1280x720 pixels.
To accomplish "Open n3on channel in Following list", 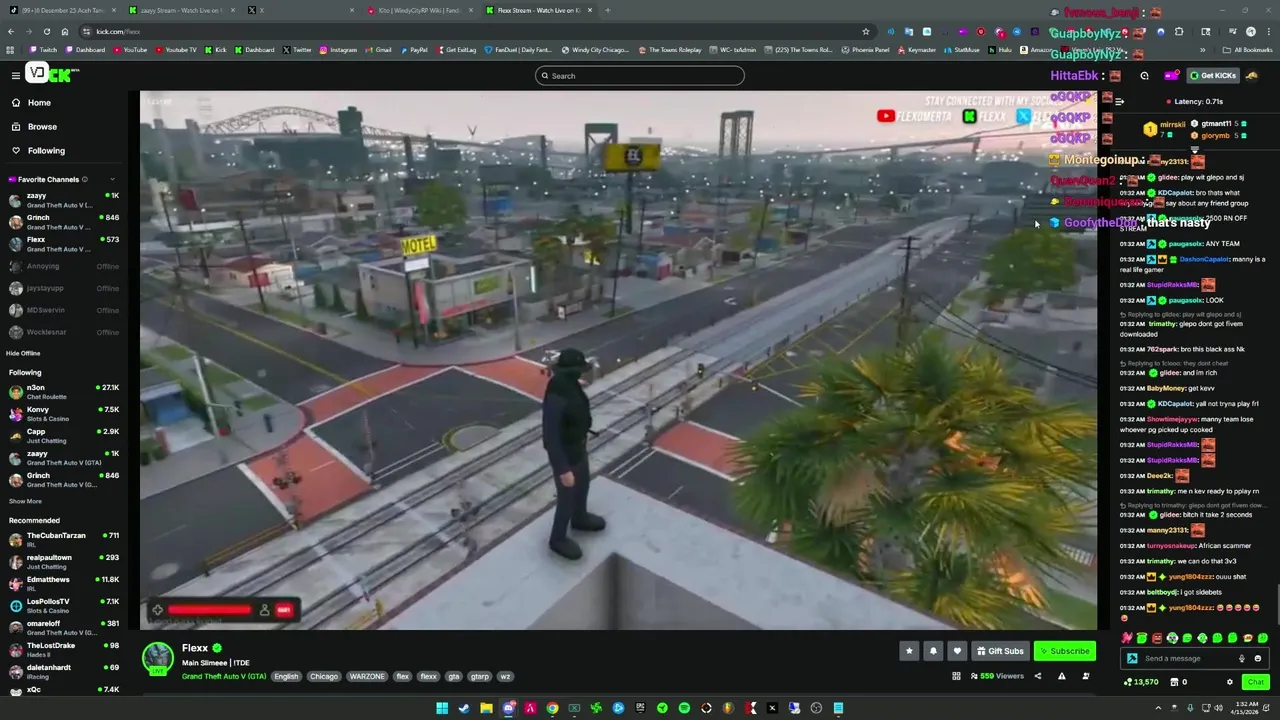I will click(63, 392).
